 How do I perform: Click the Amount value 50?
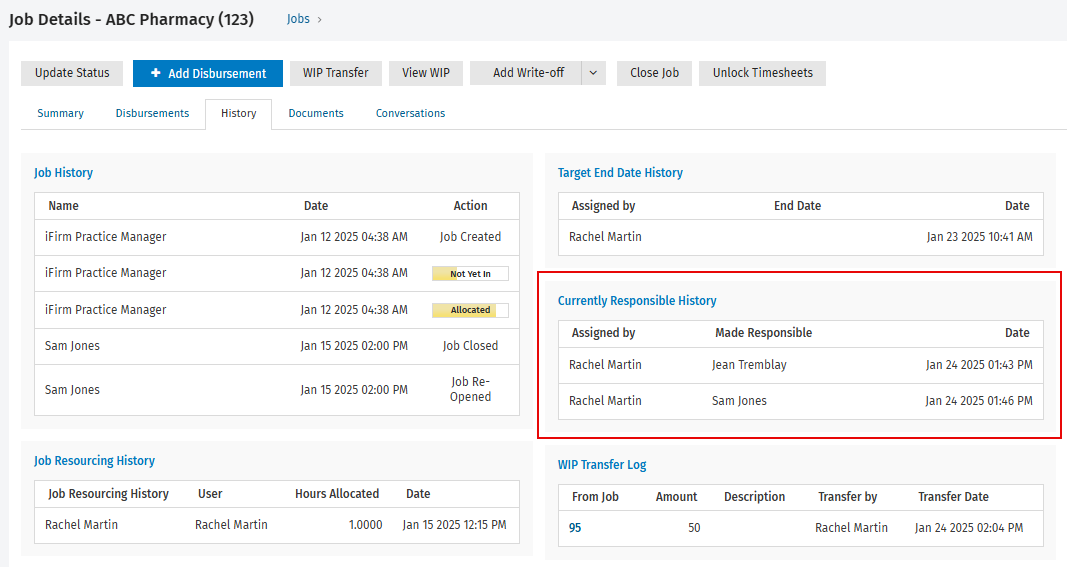[x=694, y=528]
